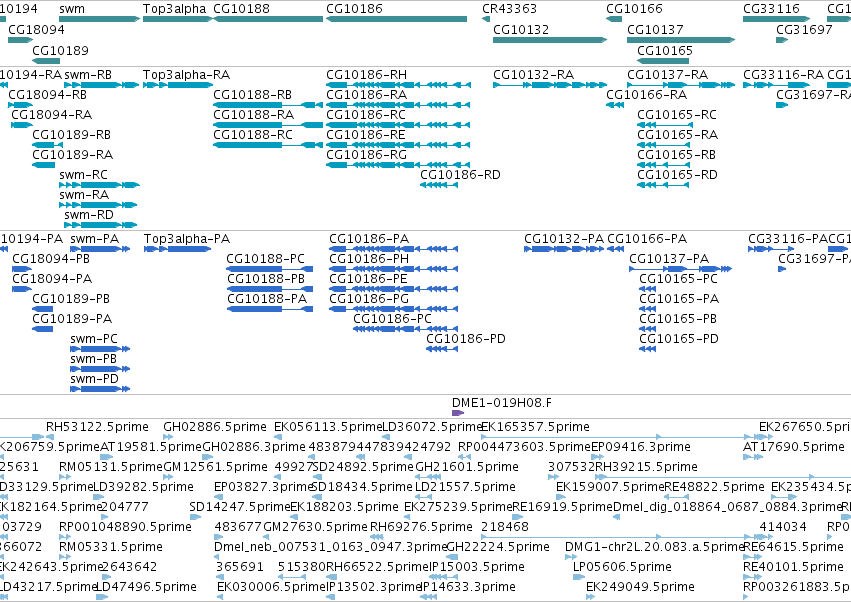Viewport: 851px width, 602px height.
Task: Open the CR43363 gene feature
Action: tap(486, 19)
